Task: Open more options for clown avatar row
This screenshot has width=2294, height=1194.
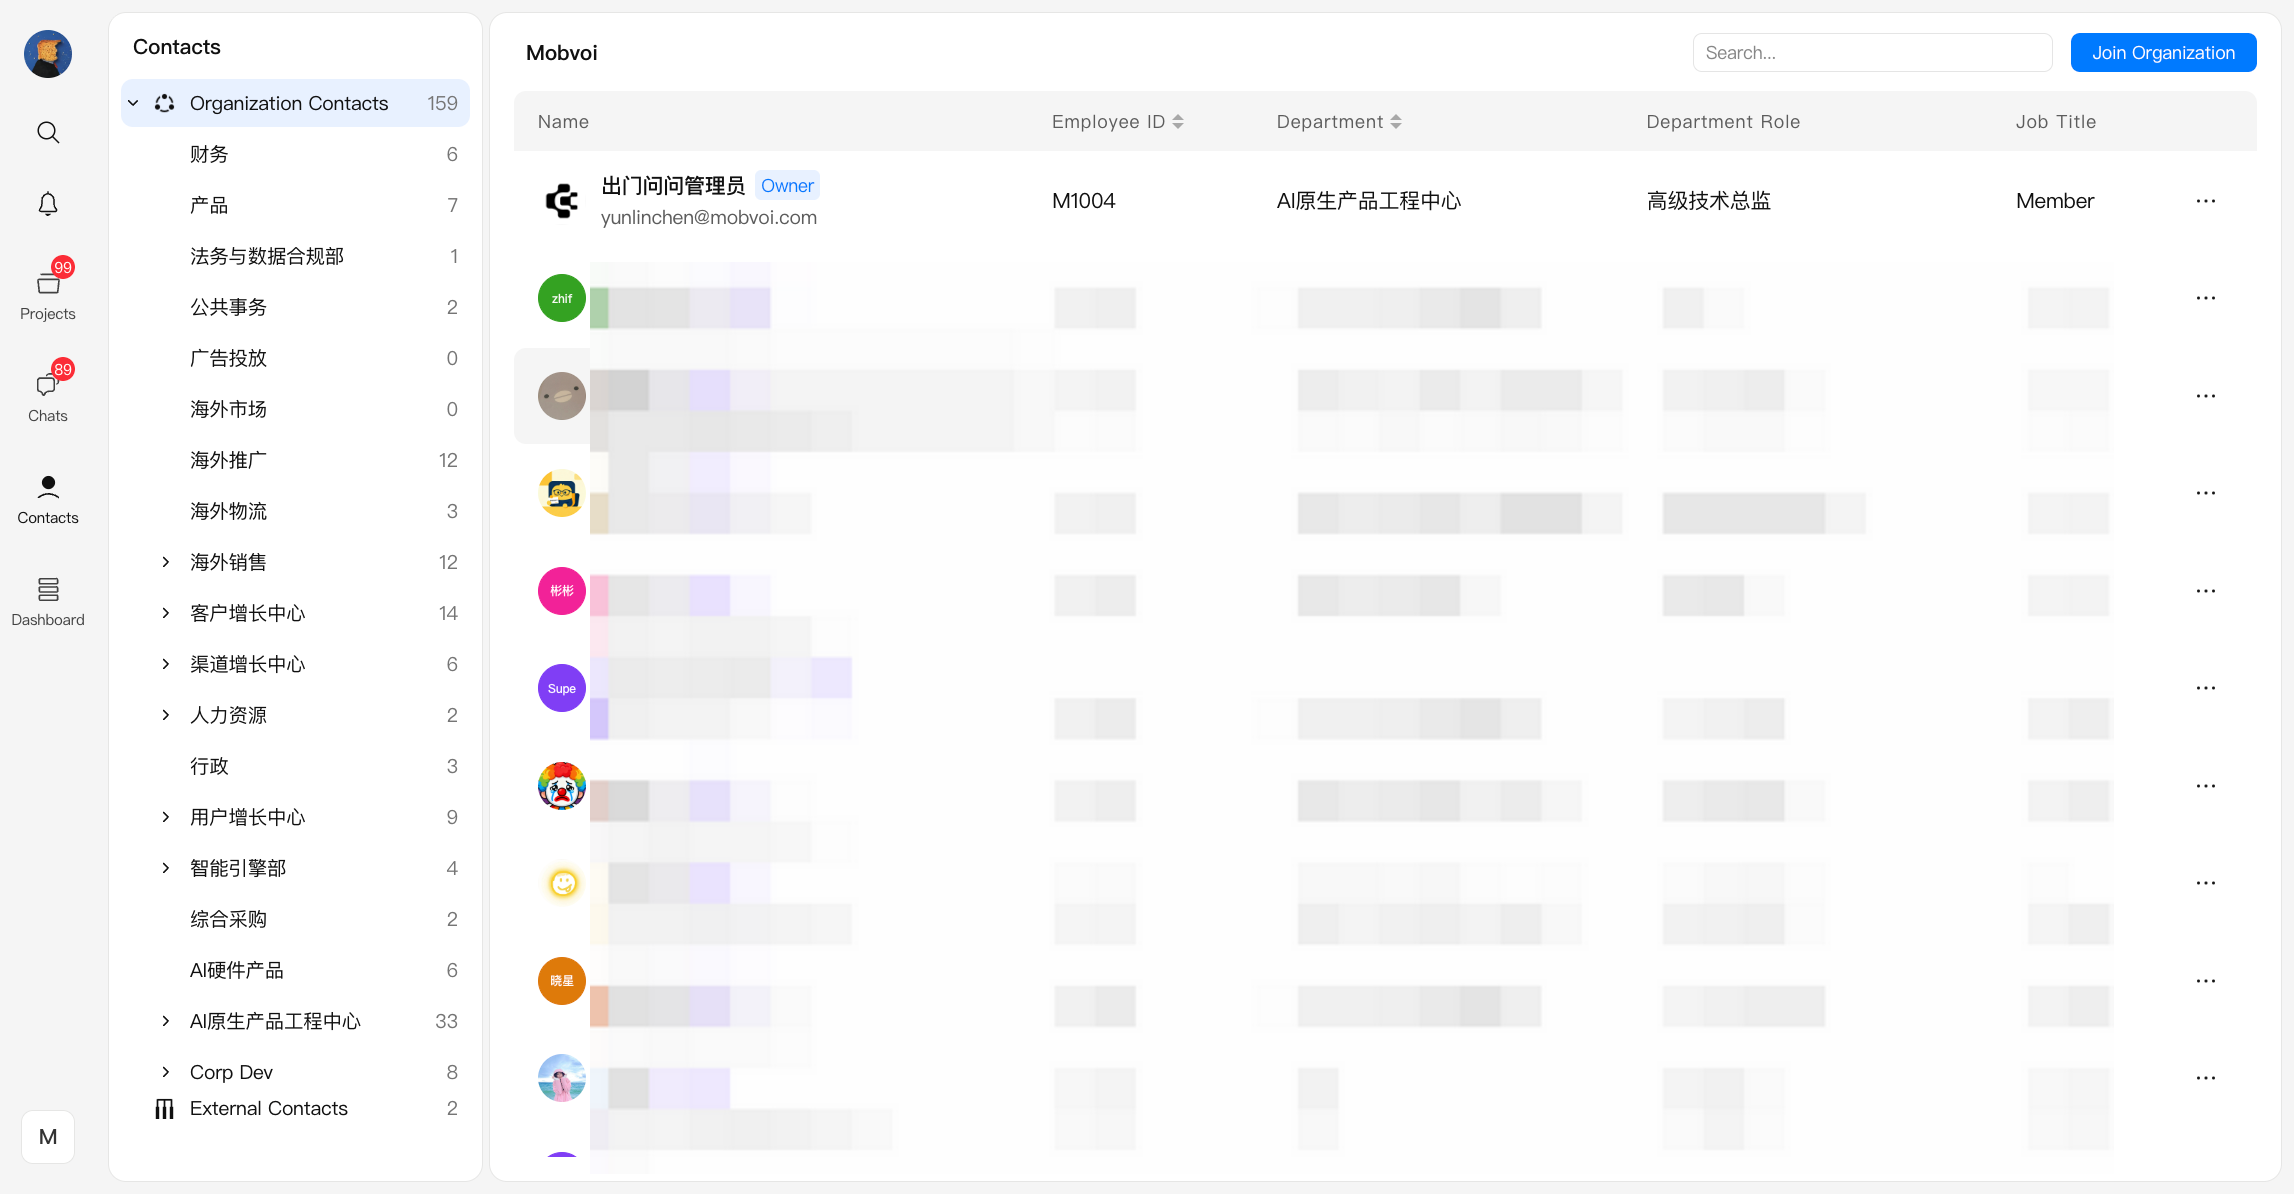Action: pyautogui.click(x=2206, y=786)
